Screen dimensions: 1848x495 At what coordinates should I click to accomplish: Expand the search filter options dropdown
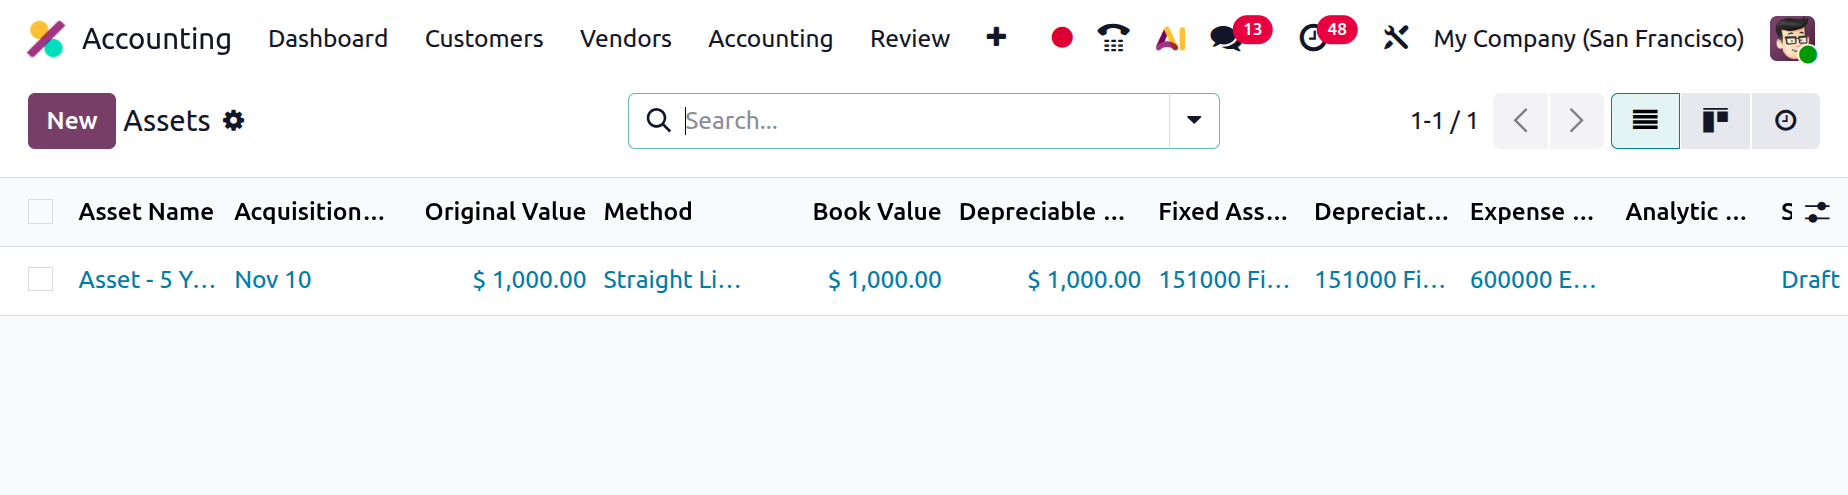tap(1194, 121)
